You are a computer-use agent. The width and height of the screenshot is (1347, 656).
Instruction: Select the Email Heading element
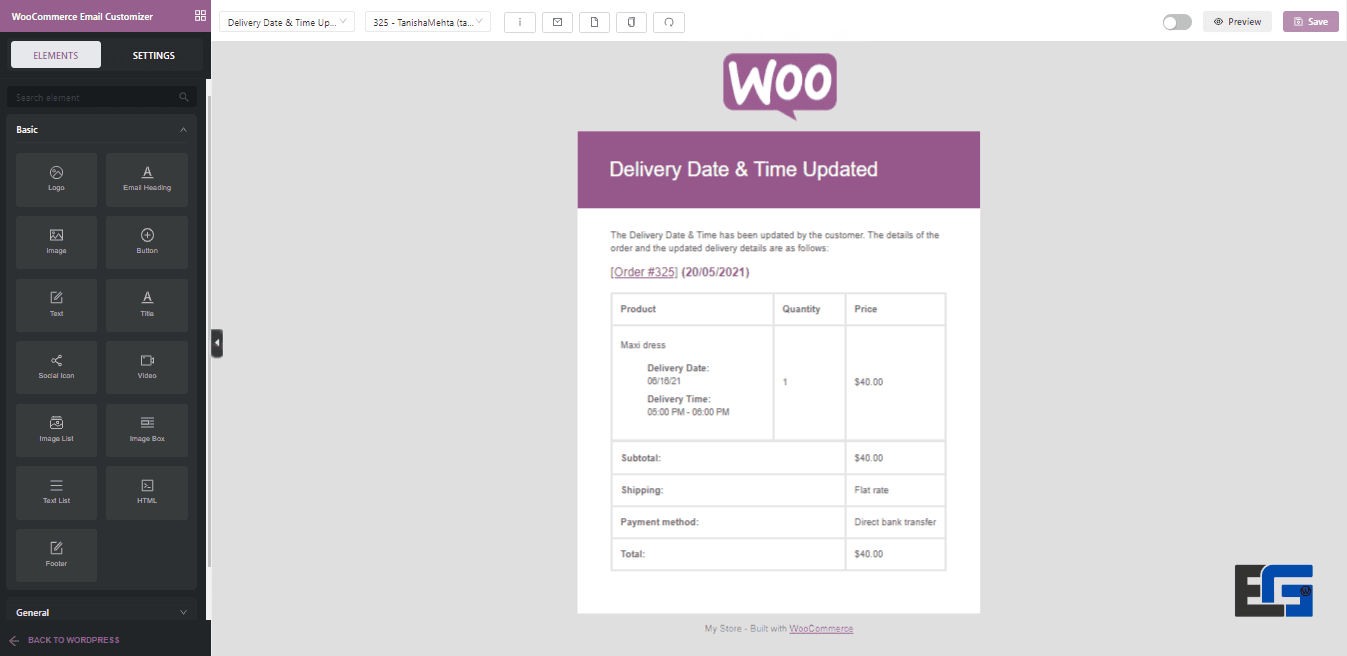click(x=147, y=180)
